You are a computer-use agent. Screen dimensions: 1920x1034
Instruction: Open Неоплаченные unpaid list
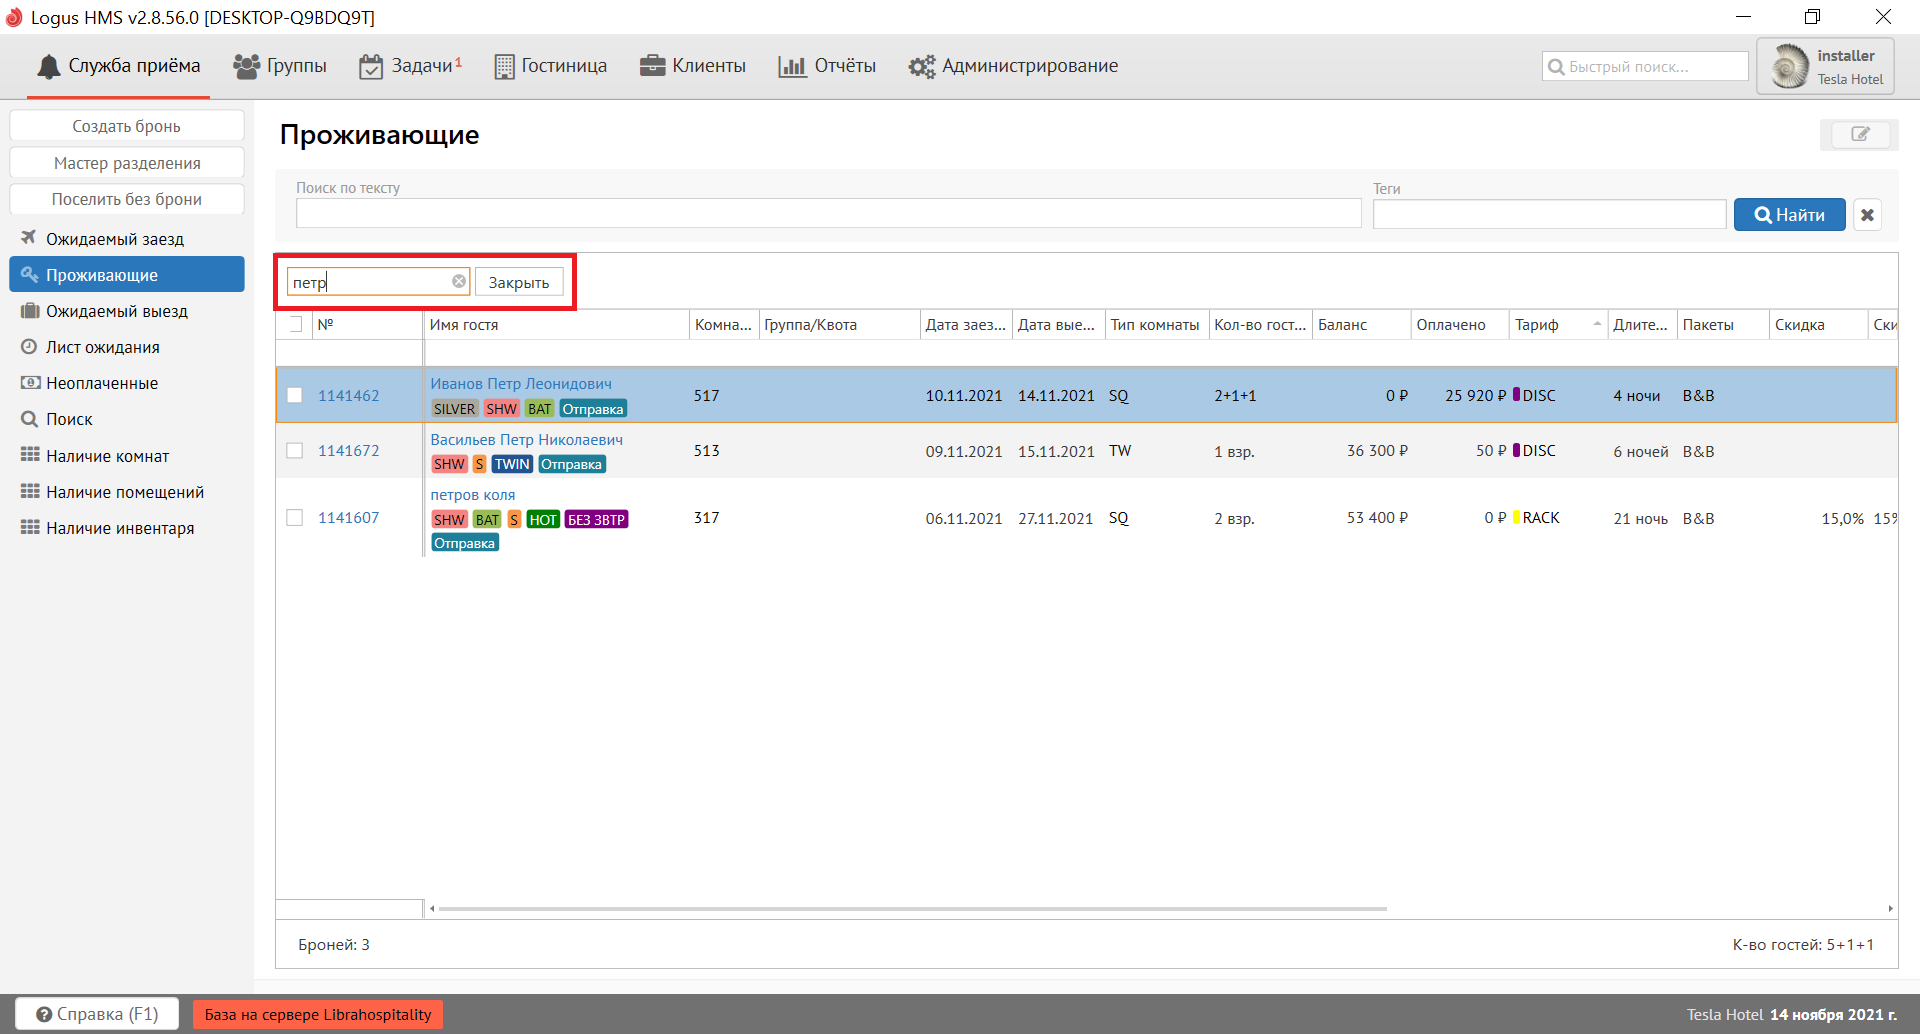tap(101, 383)
